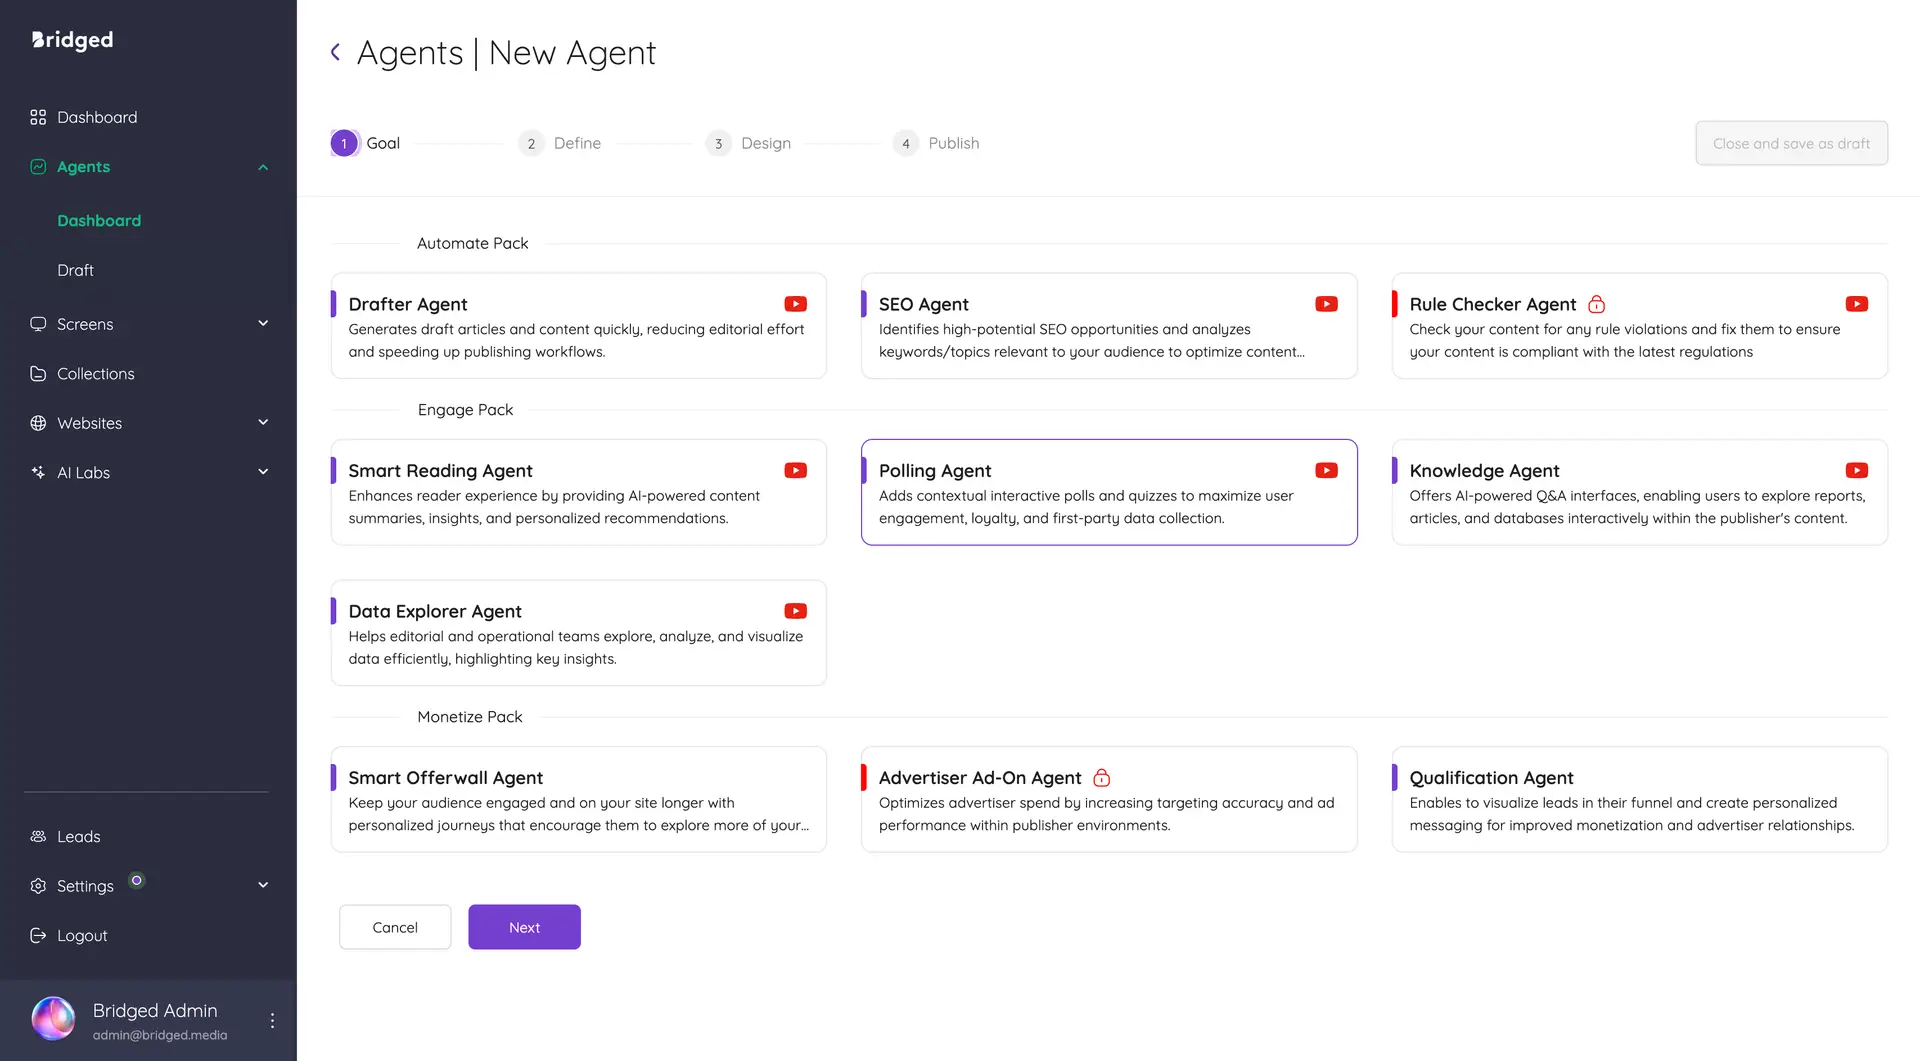Screen dimensions: 1920x1061
Task: Click the Logout icon in the sidebar
Action: (38, 935)
